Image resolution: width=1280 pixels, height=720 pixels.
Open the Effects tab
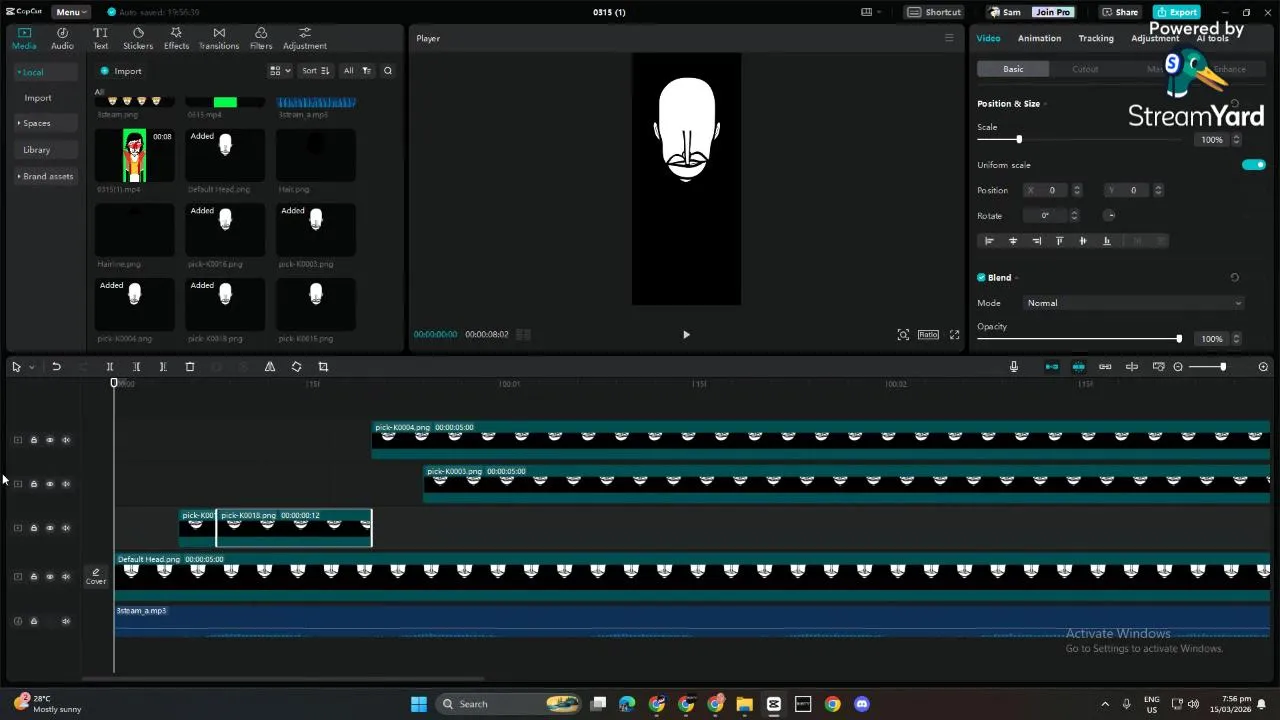pos(176,39)
